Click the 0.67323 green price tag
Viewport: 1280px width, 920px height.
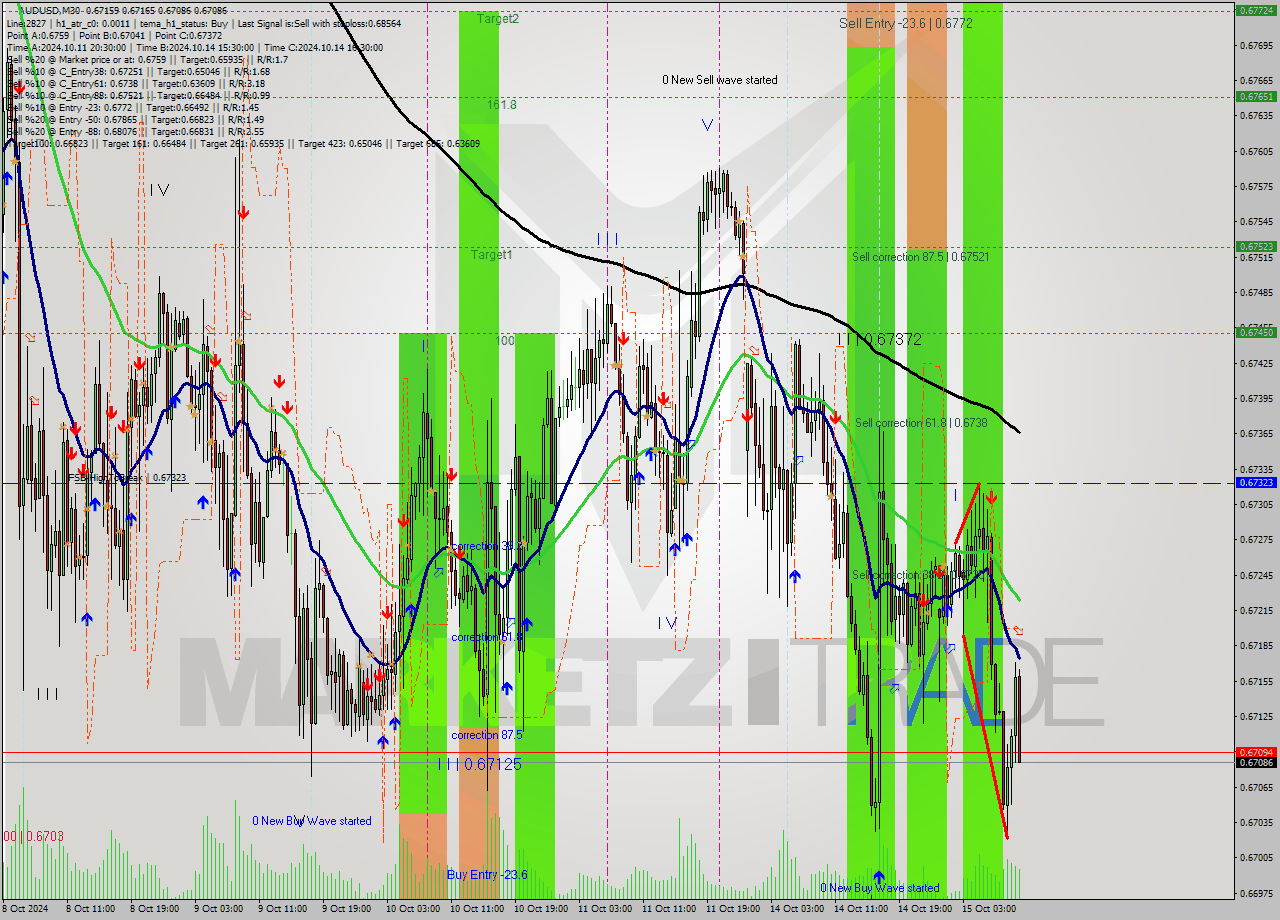[1255, 482]
